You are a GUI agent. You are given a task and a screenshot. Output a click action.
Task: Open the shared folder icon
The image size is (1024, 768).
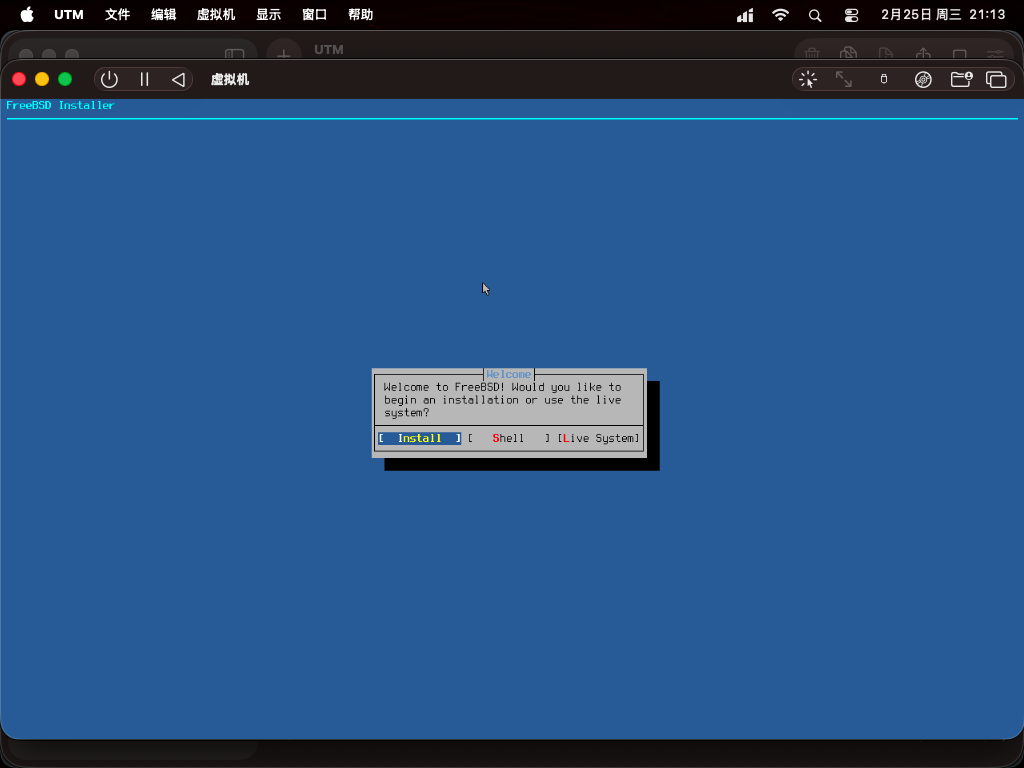(961, 80)
